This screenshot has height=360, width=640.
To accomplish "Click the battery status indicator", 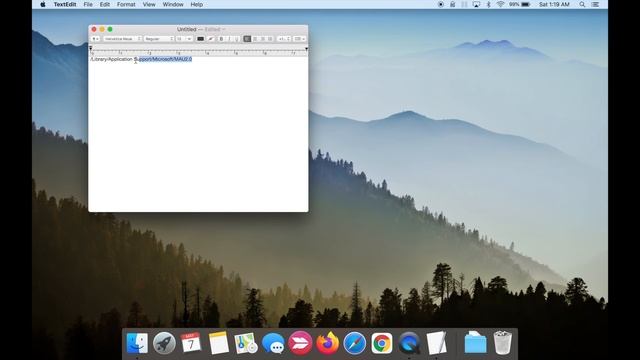I will tap(519, 4).
